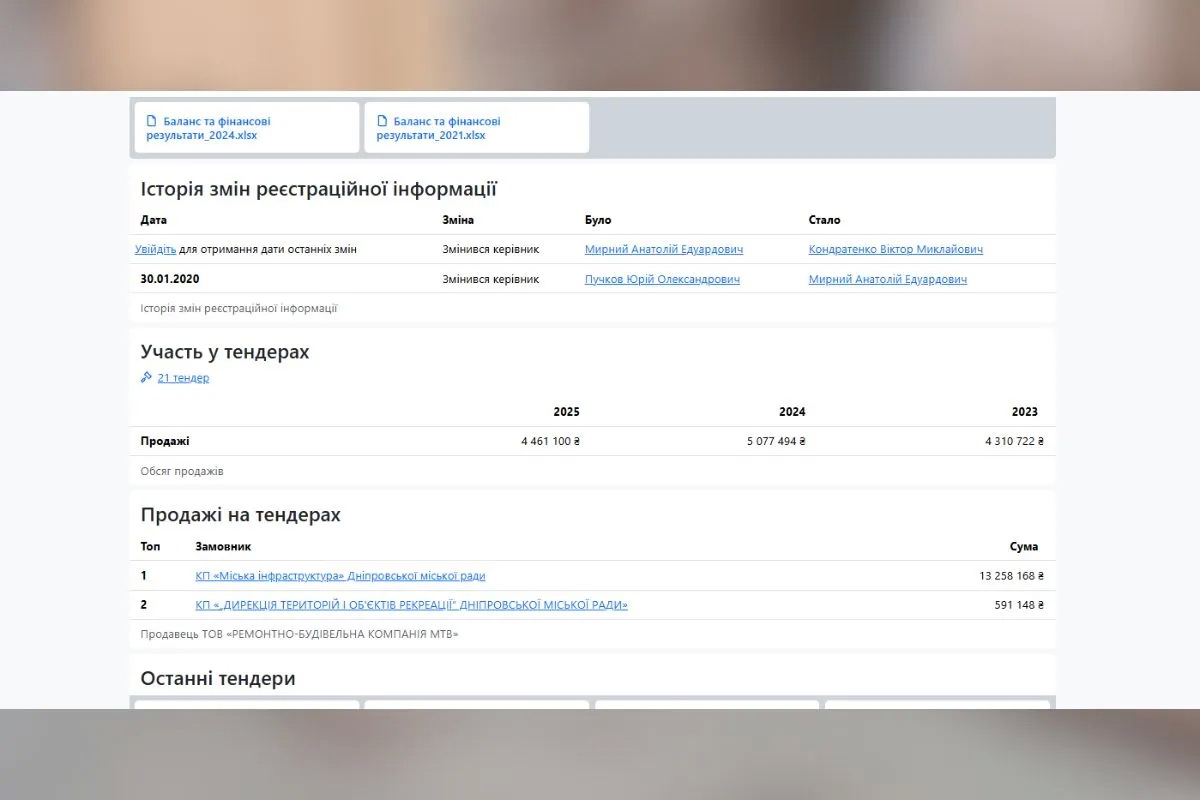Click the Продажі row label

[x=165, y=441]
